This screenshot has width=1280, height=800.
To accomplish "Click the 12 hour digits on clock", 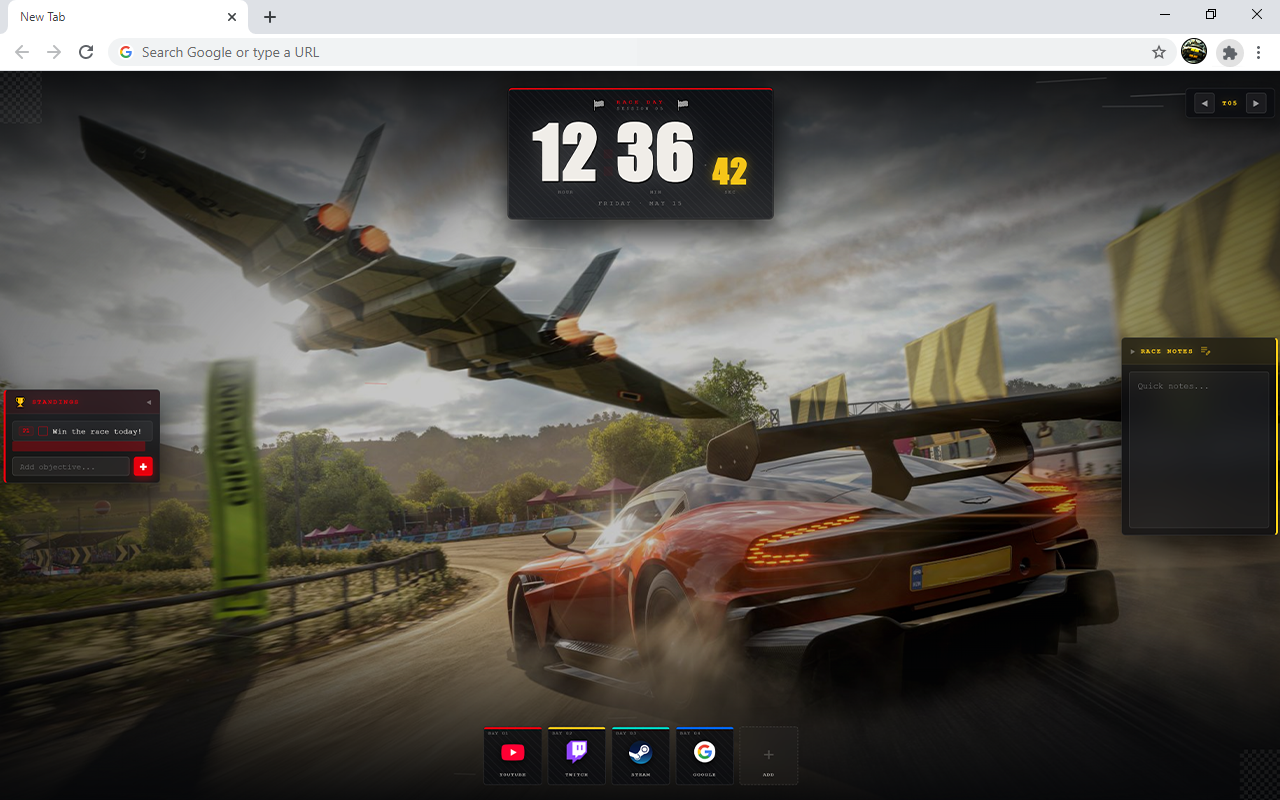I will click(x=565, y=153).
